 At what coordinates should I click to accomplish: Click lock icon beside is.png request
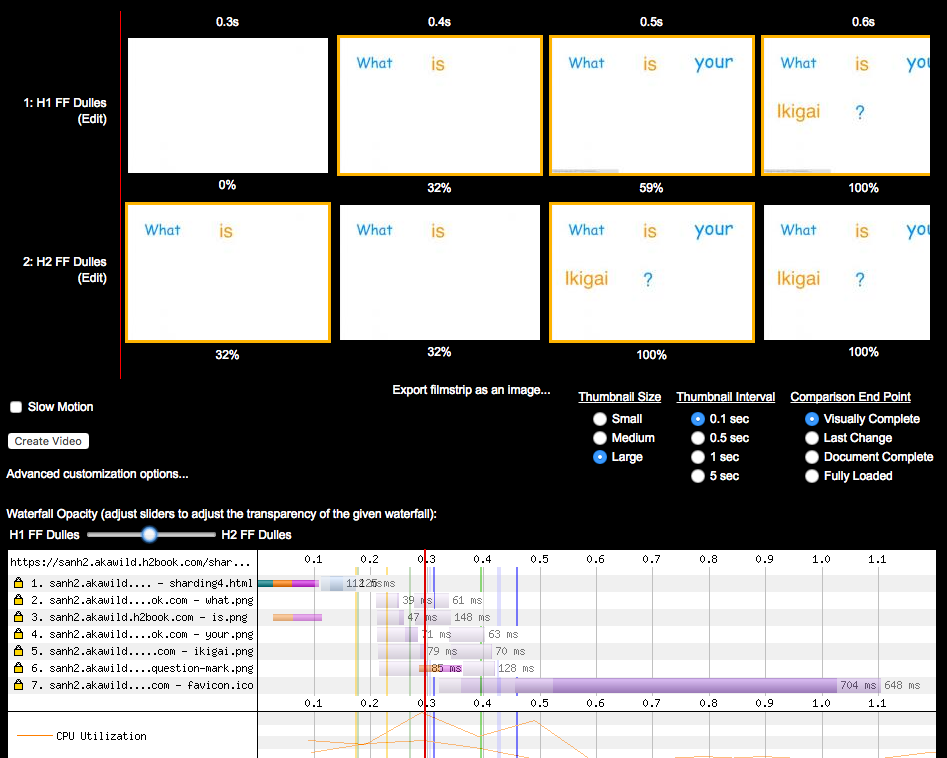click(x=19, y=617)
